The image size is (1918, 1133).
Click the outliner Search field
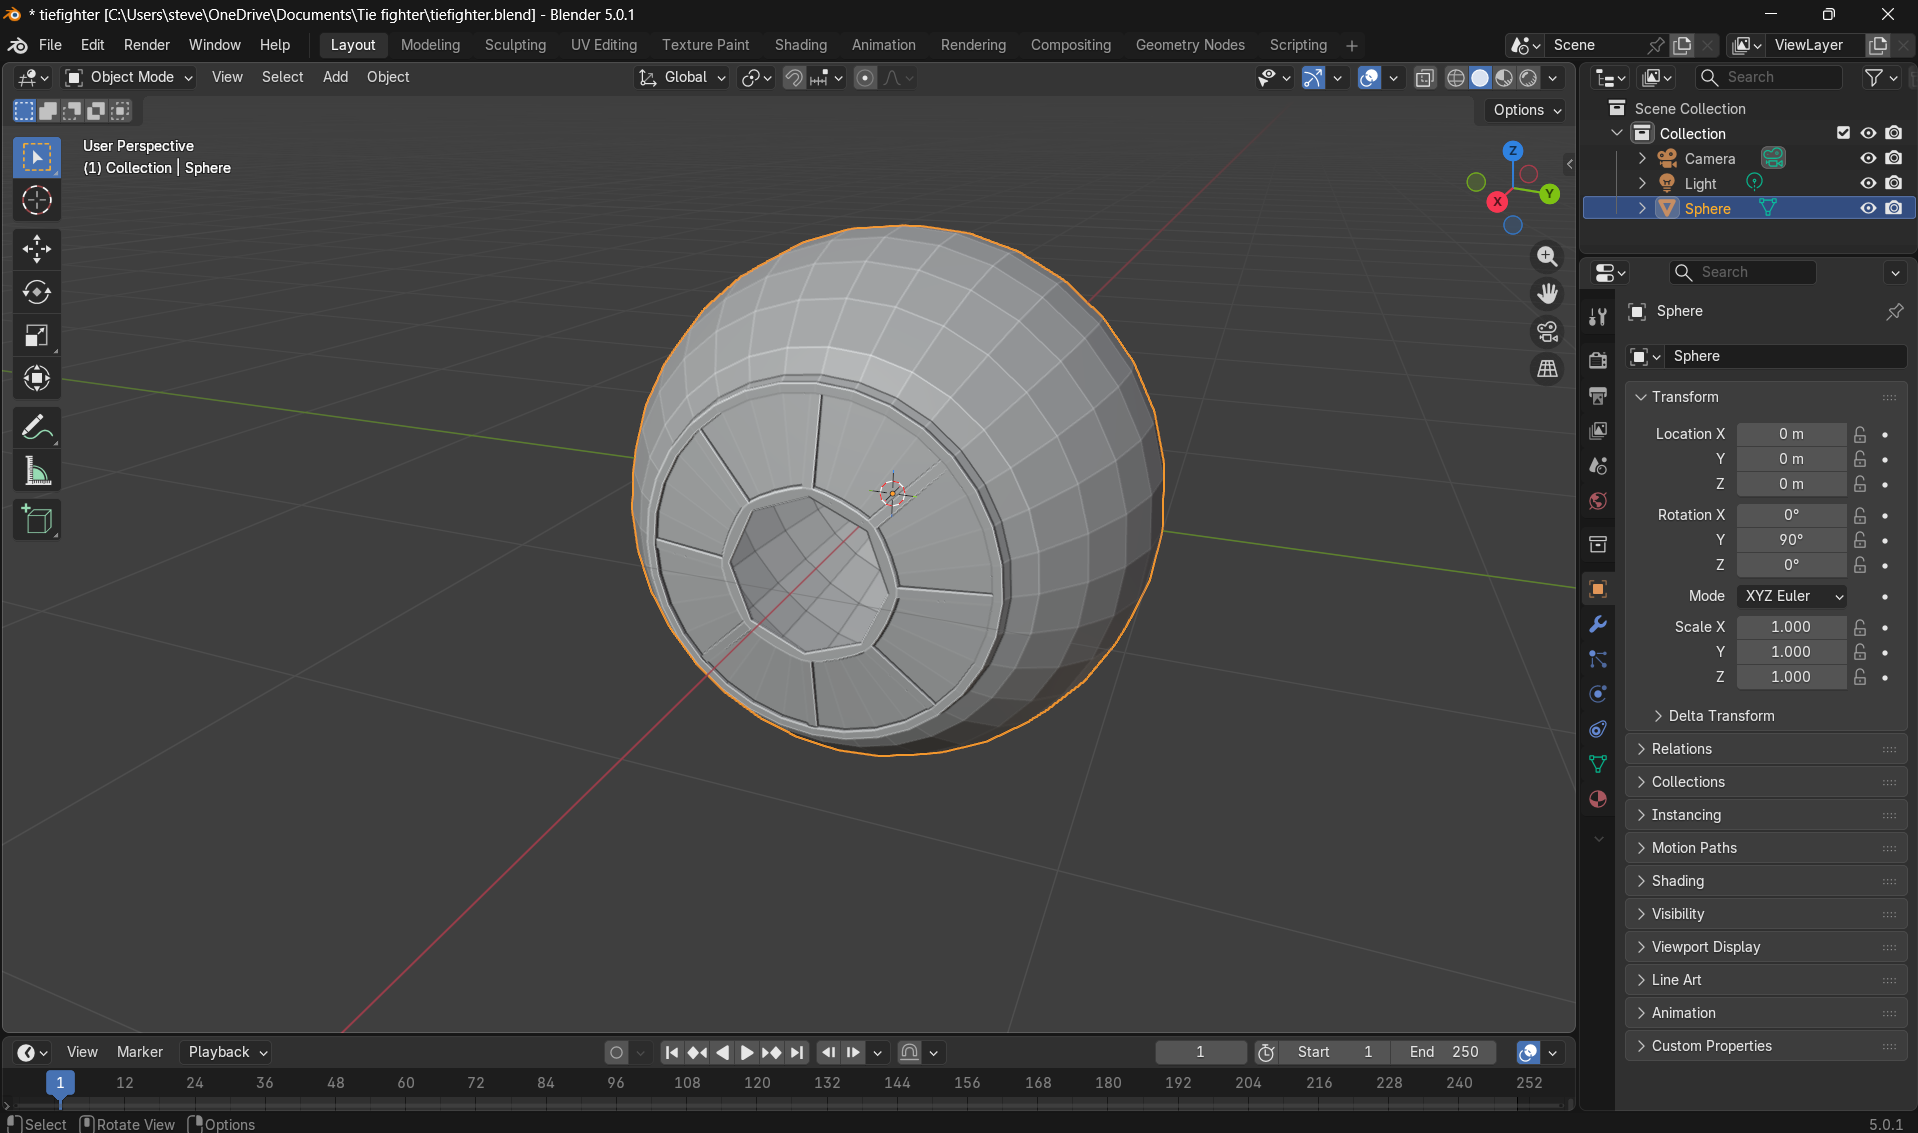click(1770, 77)
